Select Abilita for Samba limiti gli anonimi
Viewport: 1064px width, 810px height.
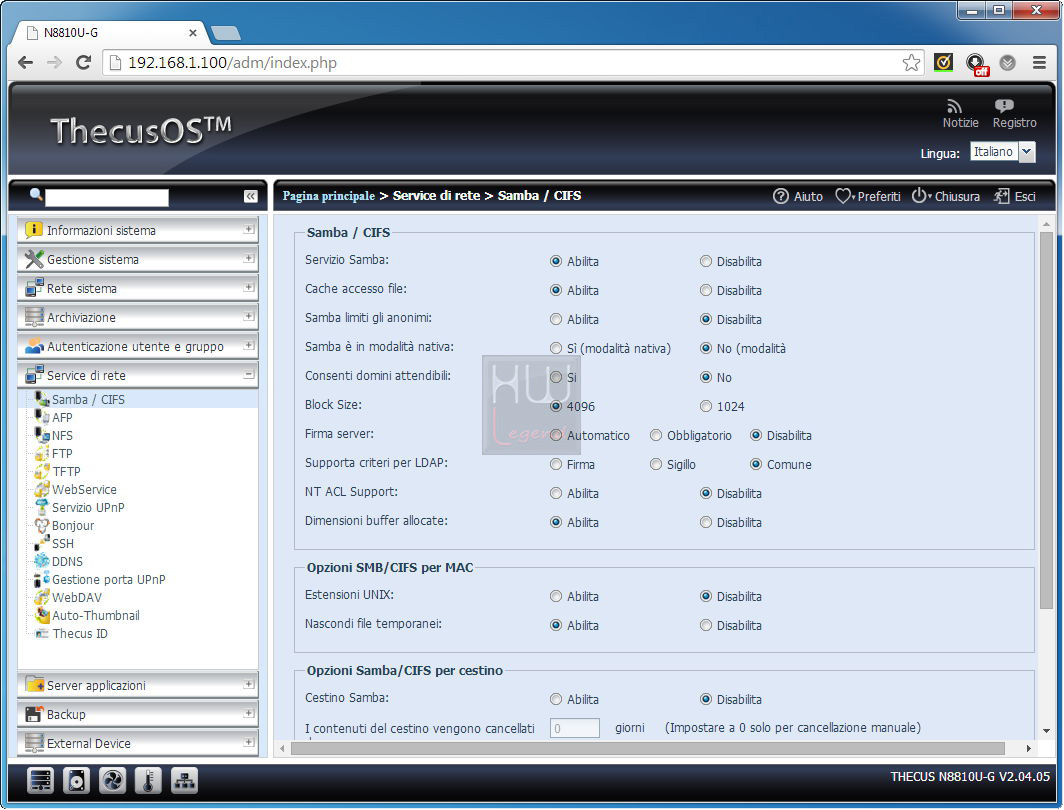coord(556,319)
